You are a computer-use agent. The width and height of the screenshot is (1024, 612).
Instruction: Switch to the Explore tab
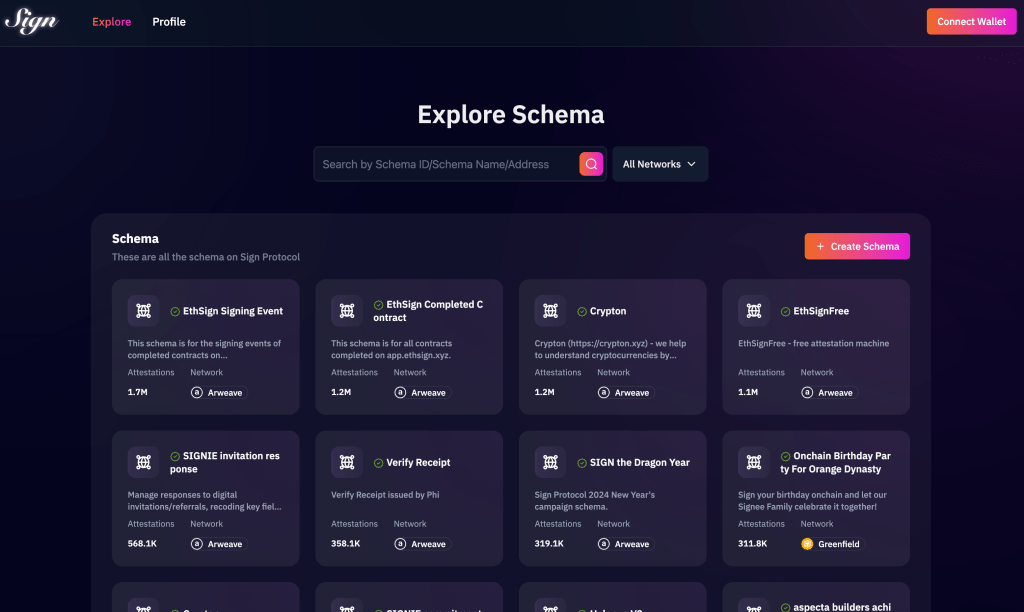[x=111, y=22]
